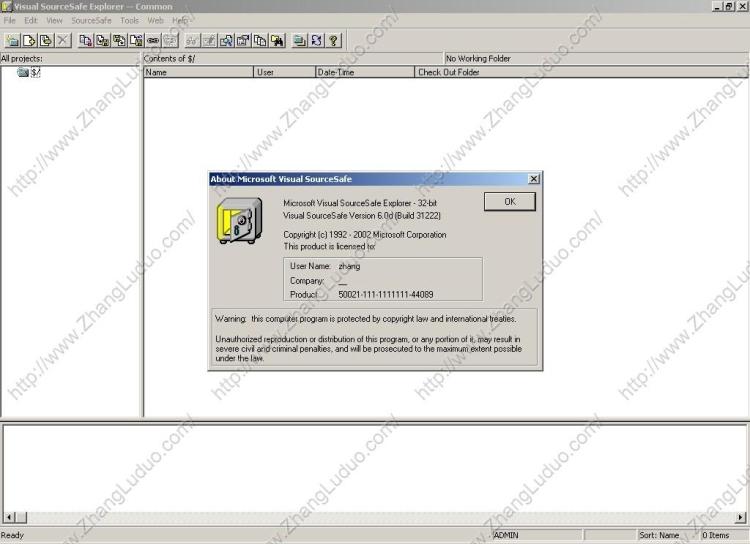Click the 'No Working Folder' label
The width and height of the screenshot is (750, 544).
478,58
